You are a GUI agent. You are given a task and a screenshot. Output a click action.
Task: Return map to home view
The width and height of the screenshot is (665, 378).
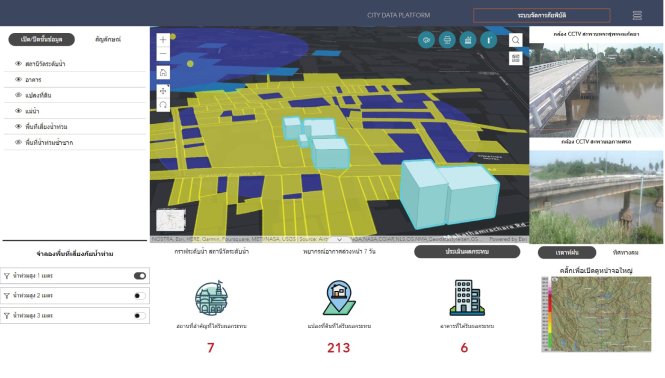(x=163, y=73)
